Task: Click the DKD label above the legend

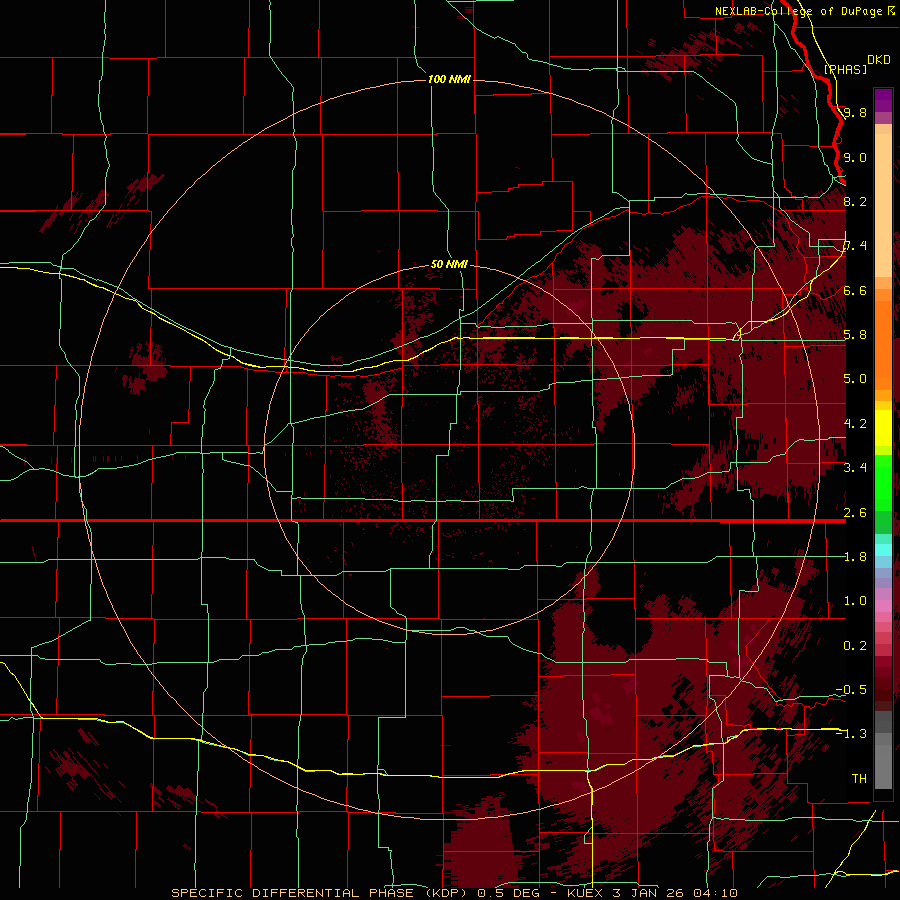Action: [x=879, y=60]
